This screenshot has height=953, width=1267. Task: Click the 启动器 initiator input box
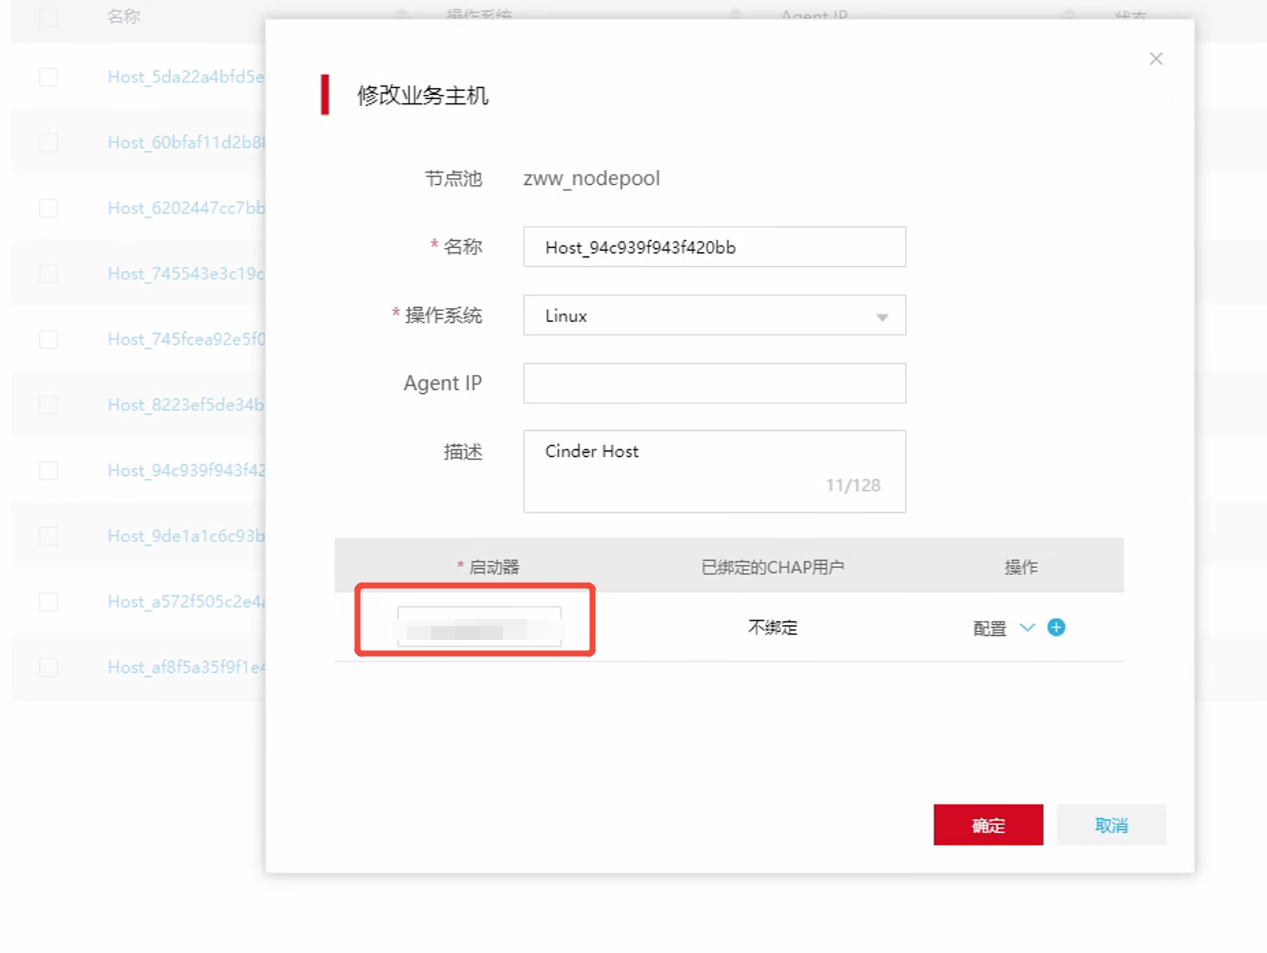click(479, 627)
